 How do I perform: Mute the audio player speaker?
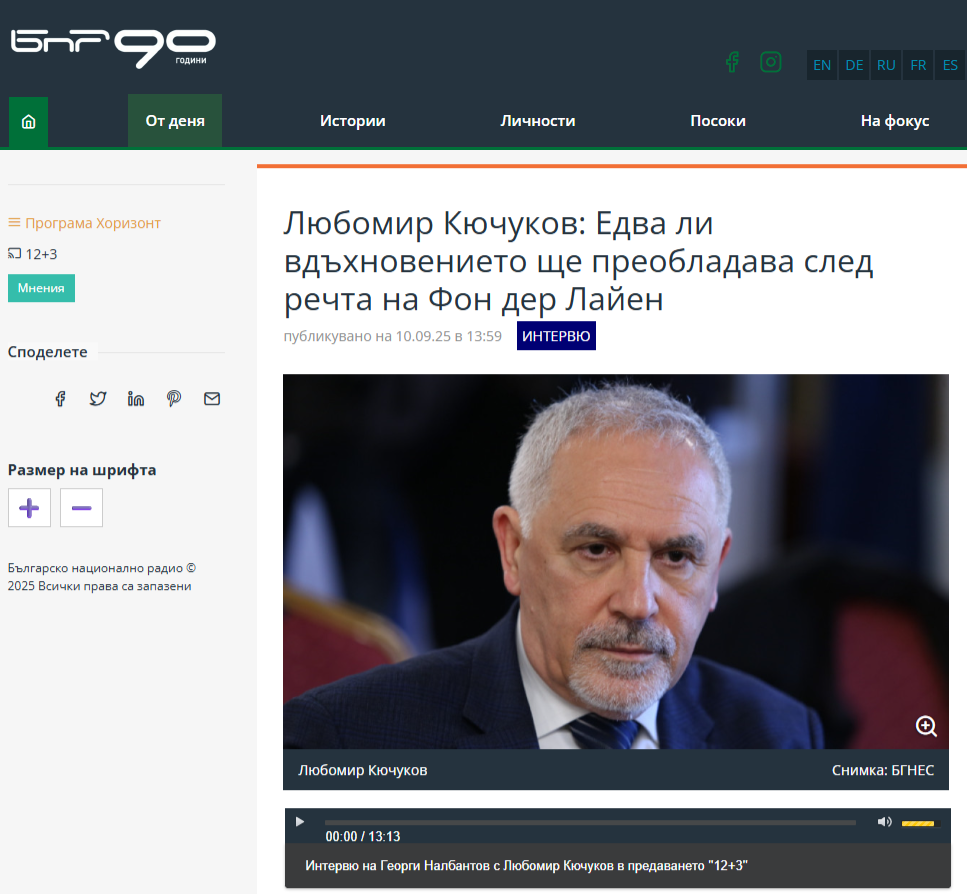(884, 821)
